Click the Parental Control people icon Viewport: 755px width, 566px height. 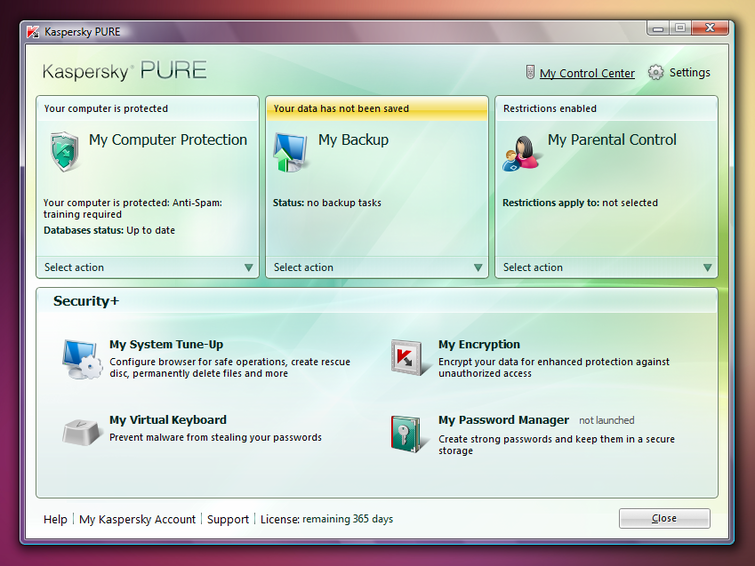point(521,154)
